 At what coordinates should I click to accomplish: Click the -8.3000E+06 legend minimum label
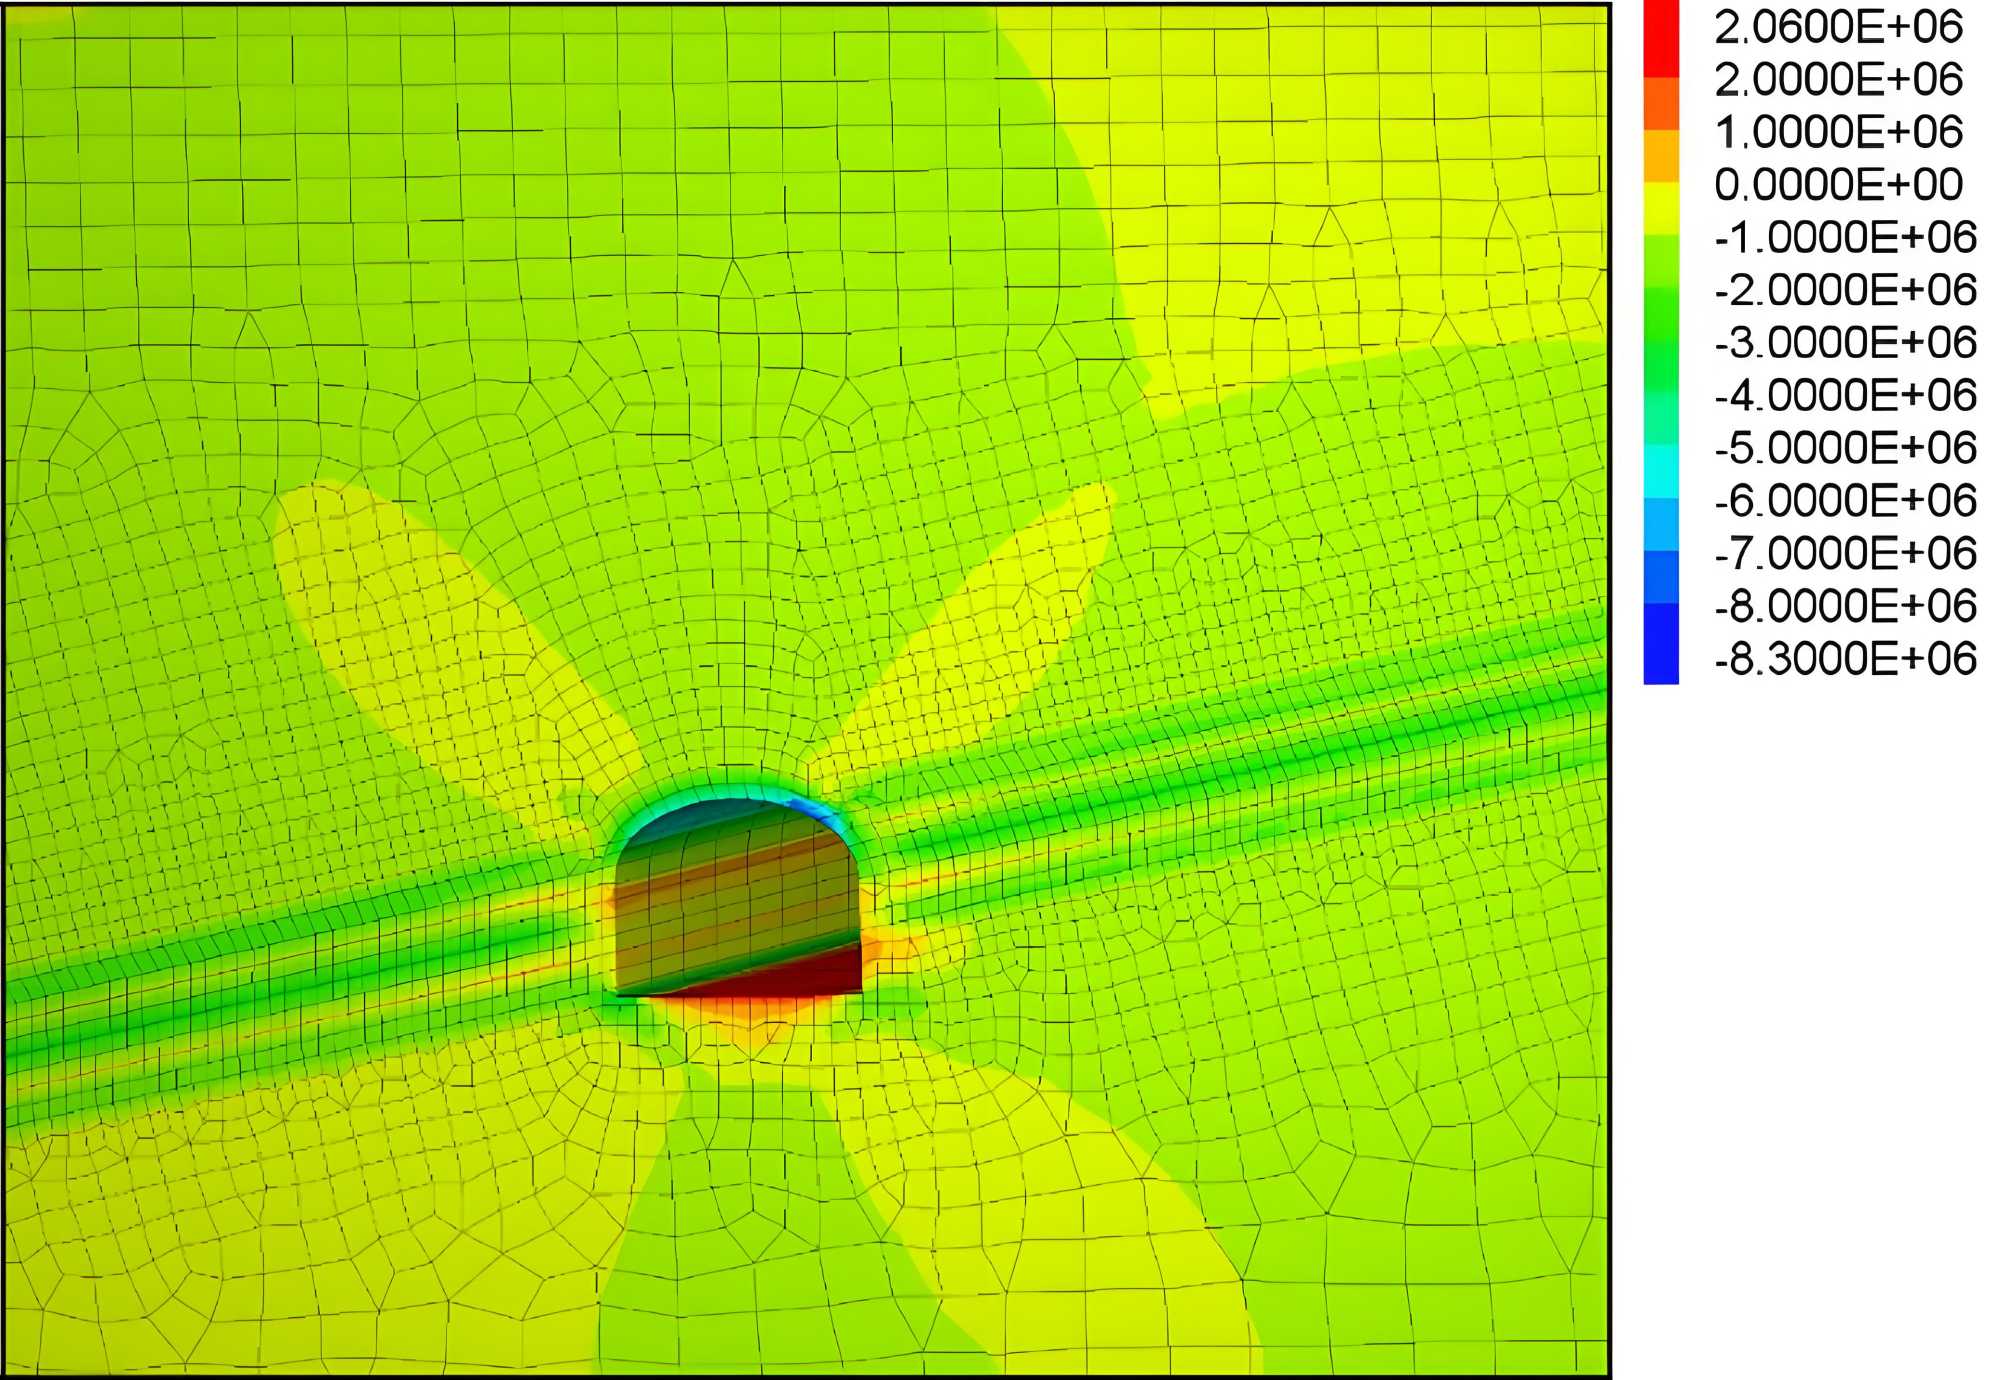click(1845, 659)
